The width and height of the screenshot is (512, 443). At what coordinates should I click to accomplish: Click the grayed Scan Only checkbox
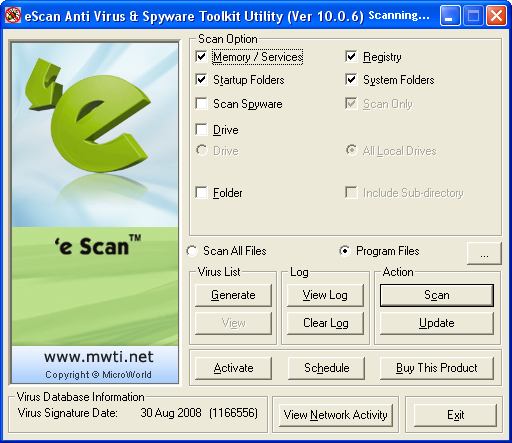(x=351, y=103)
